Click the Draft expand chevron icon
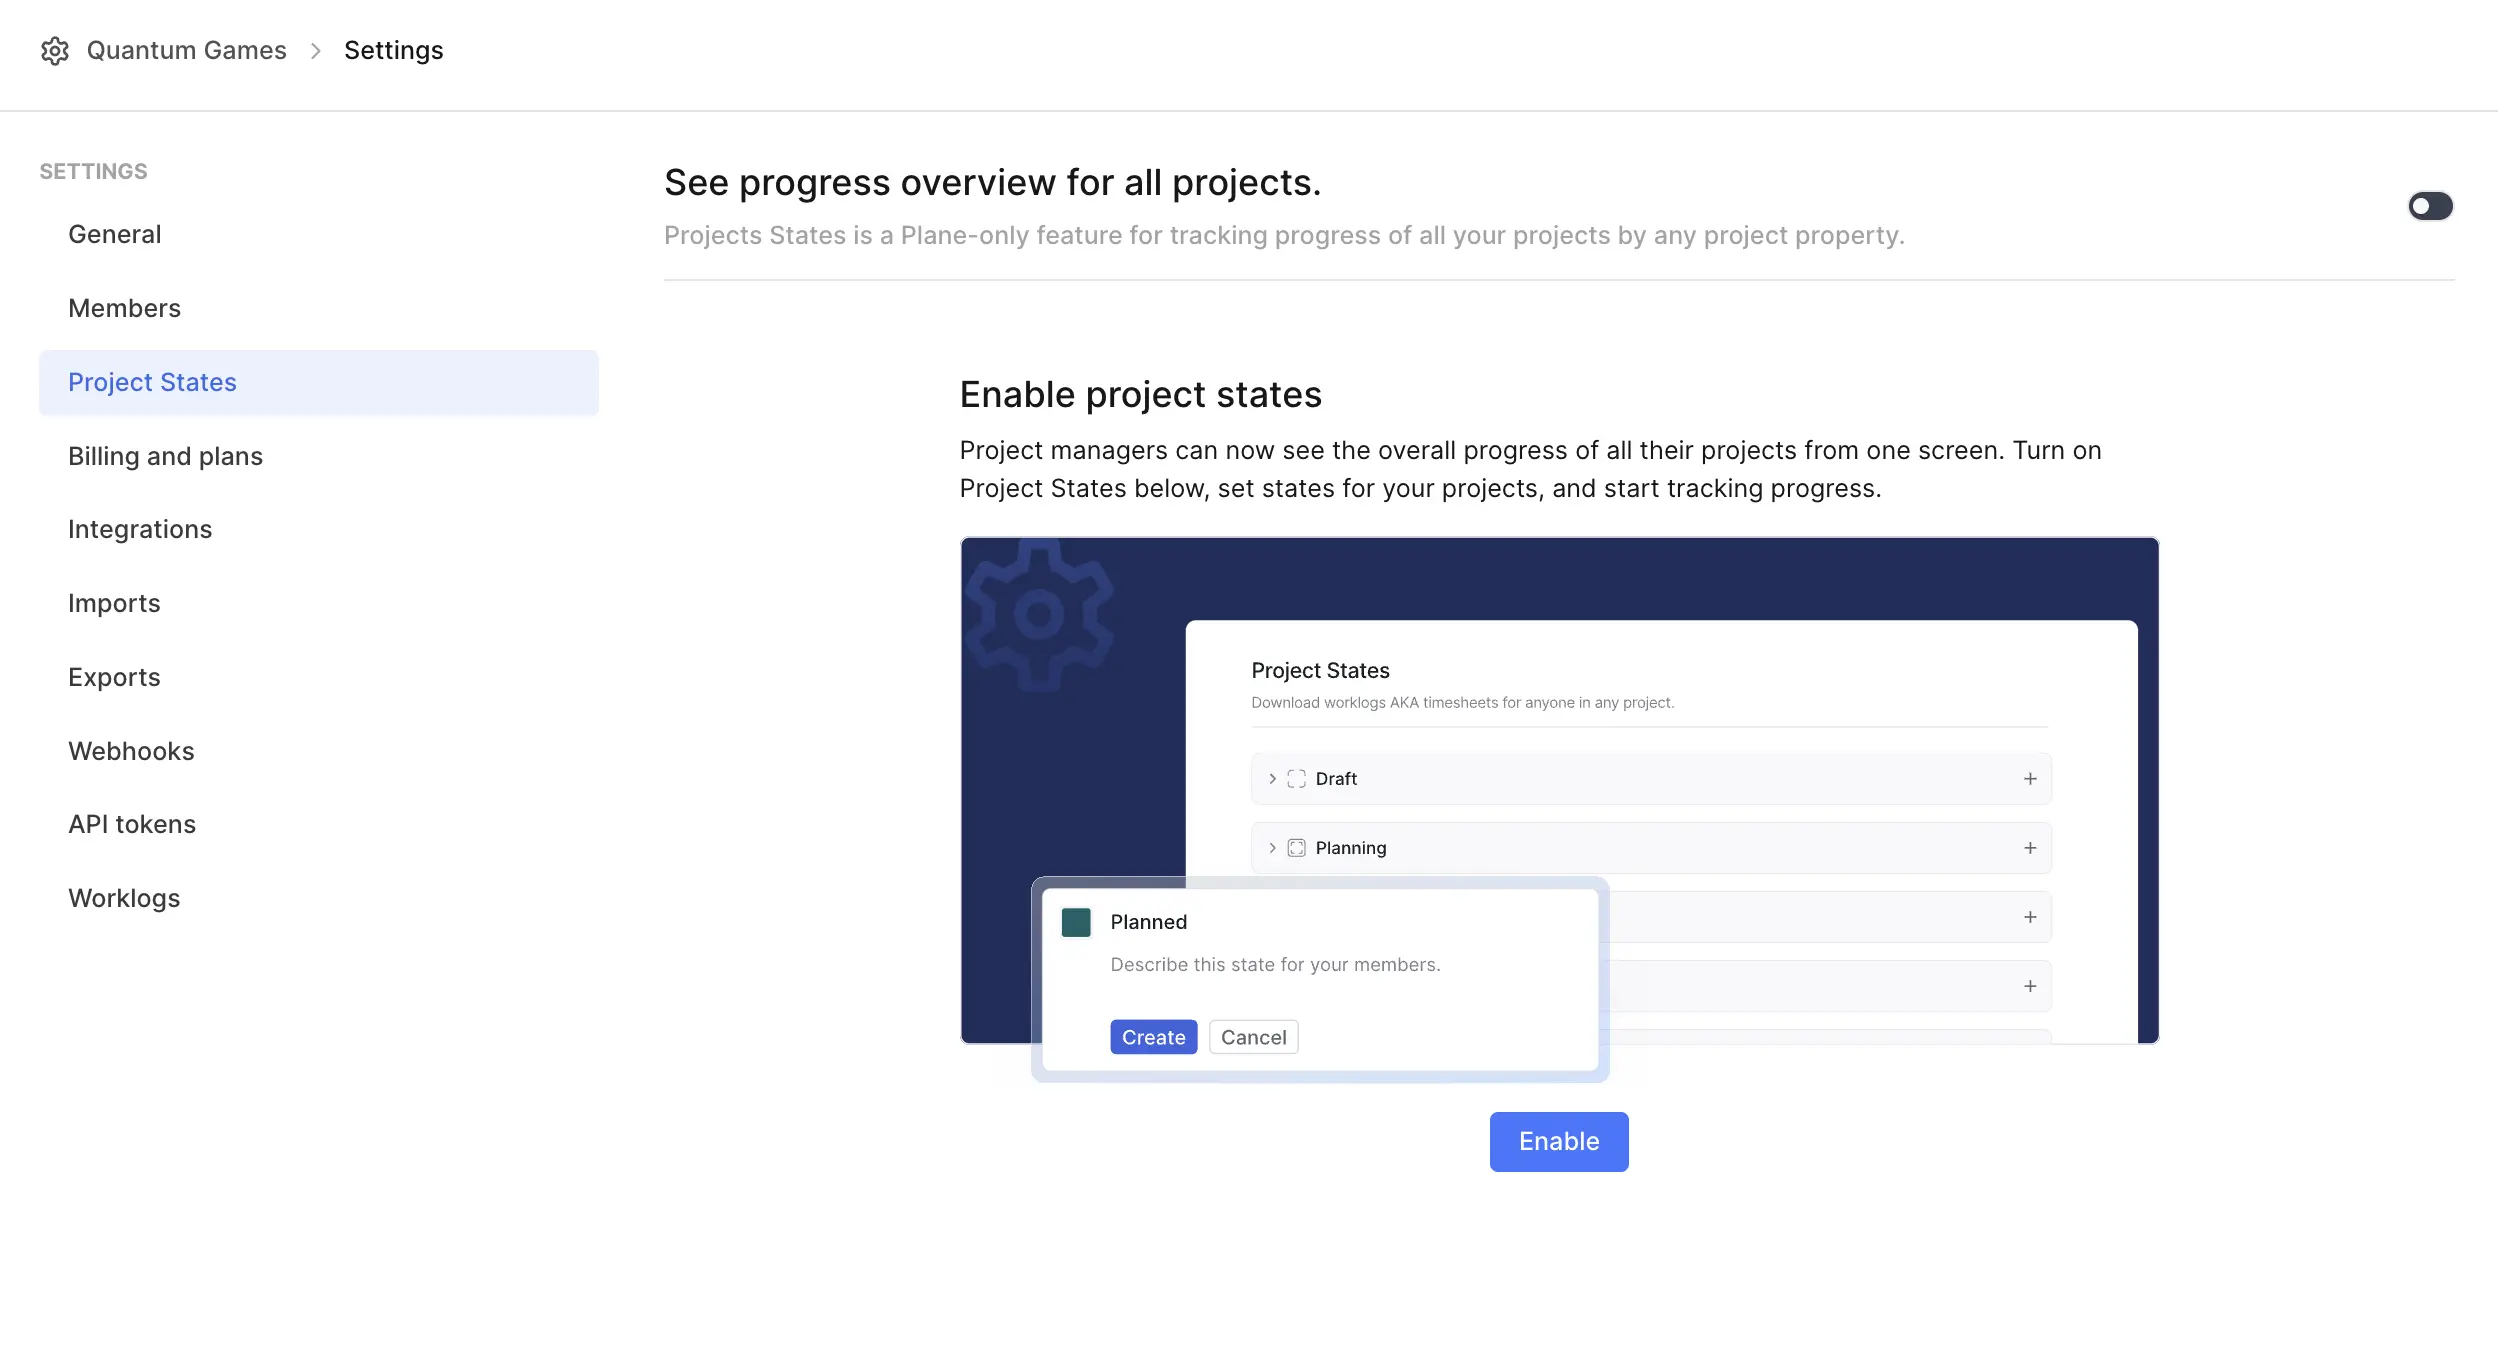 point(1273,777)
